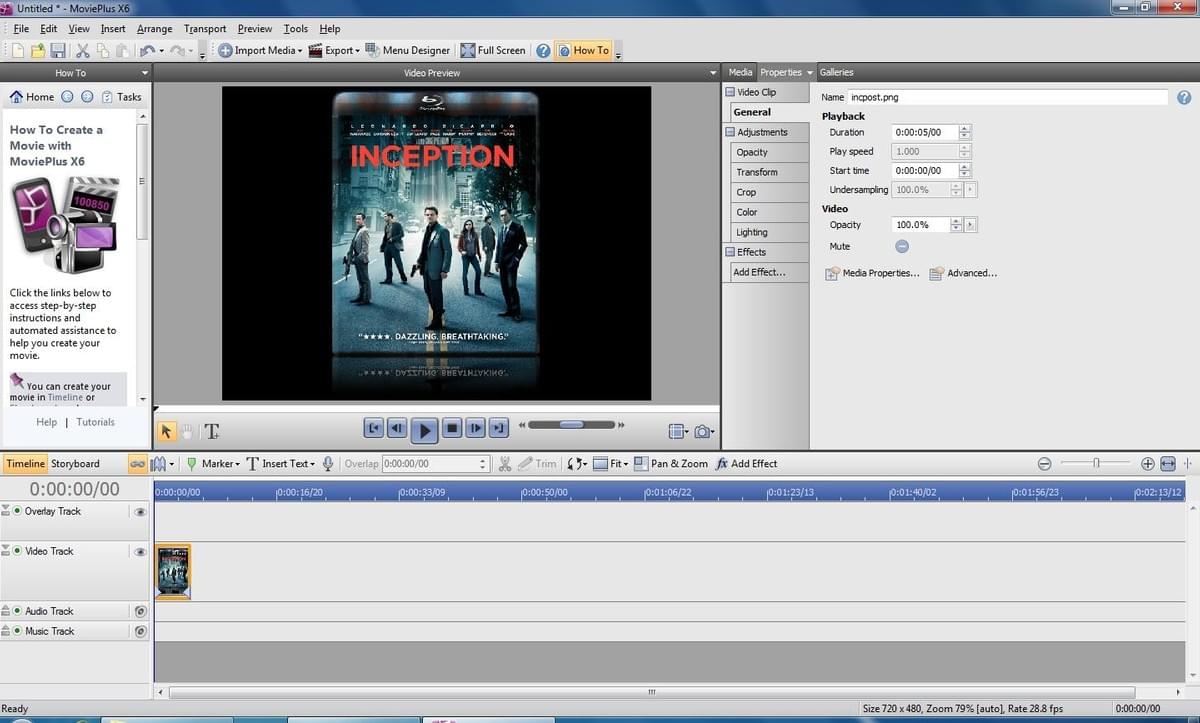The width and height of the screenshot is (1200, 723).
Task: Open properties help question mark icon
Action: click(1184, 98)
